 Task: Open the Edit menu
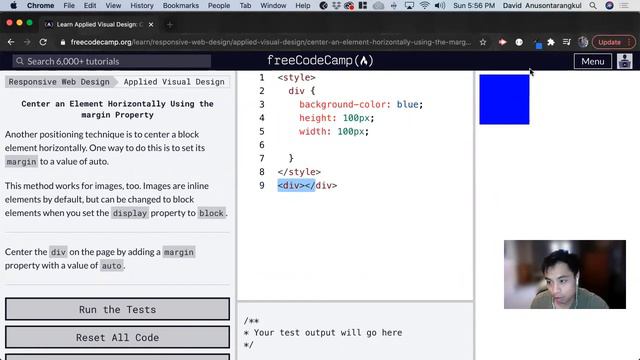tap(90, 5)
